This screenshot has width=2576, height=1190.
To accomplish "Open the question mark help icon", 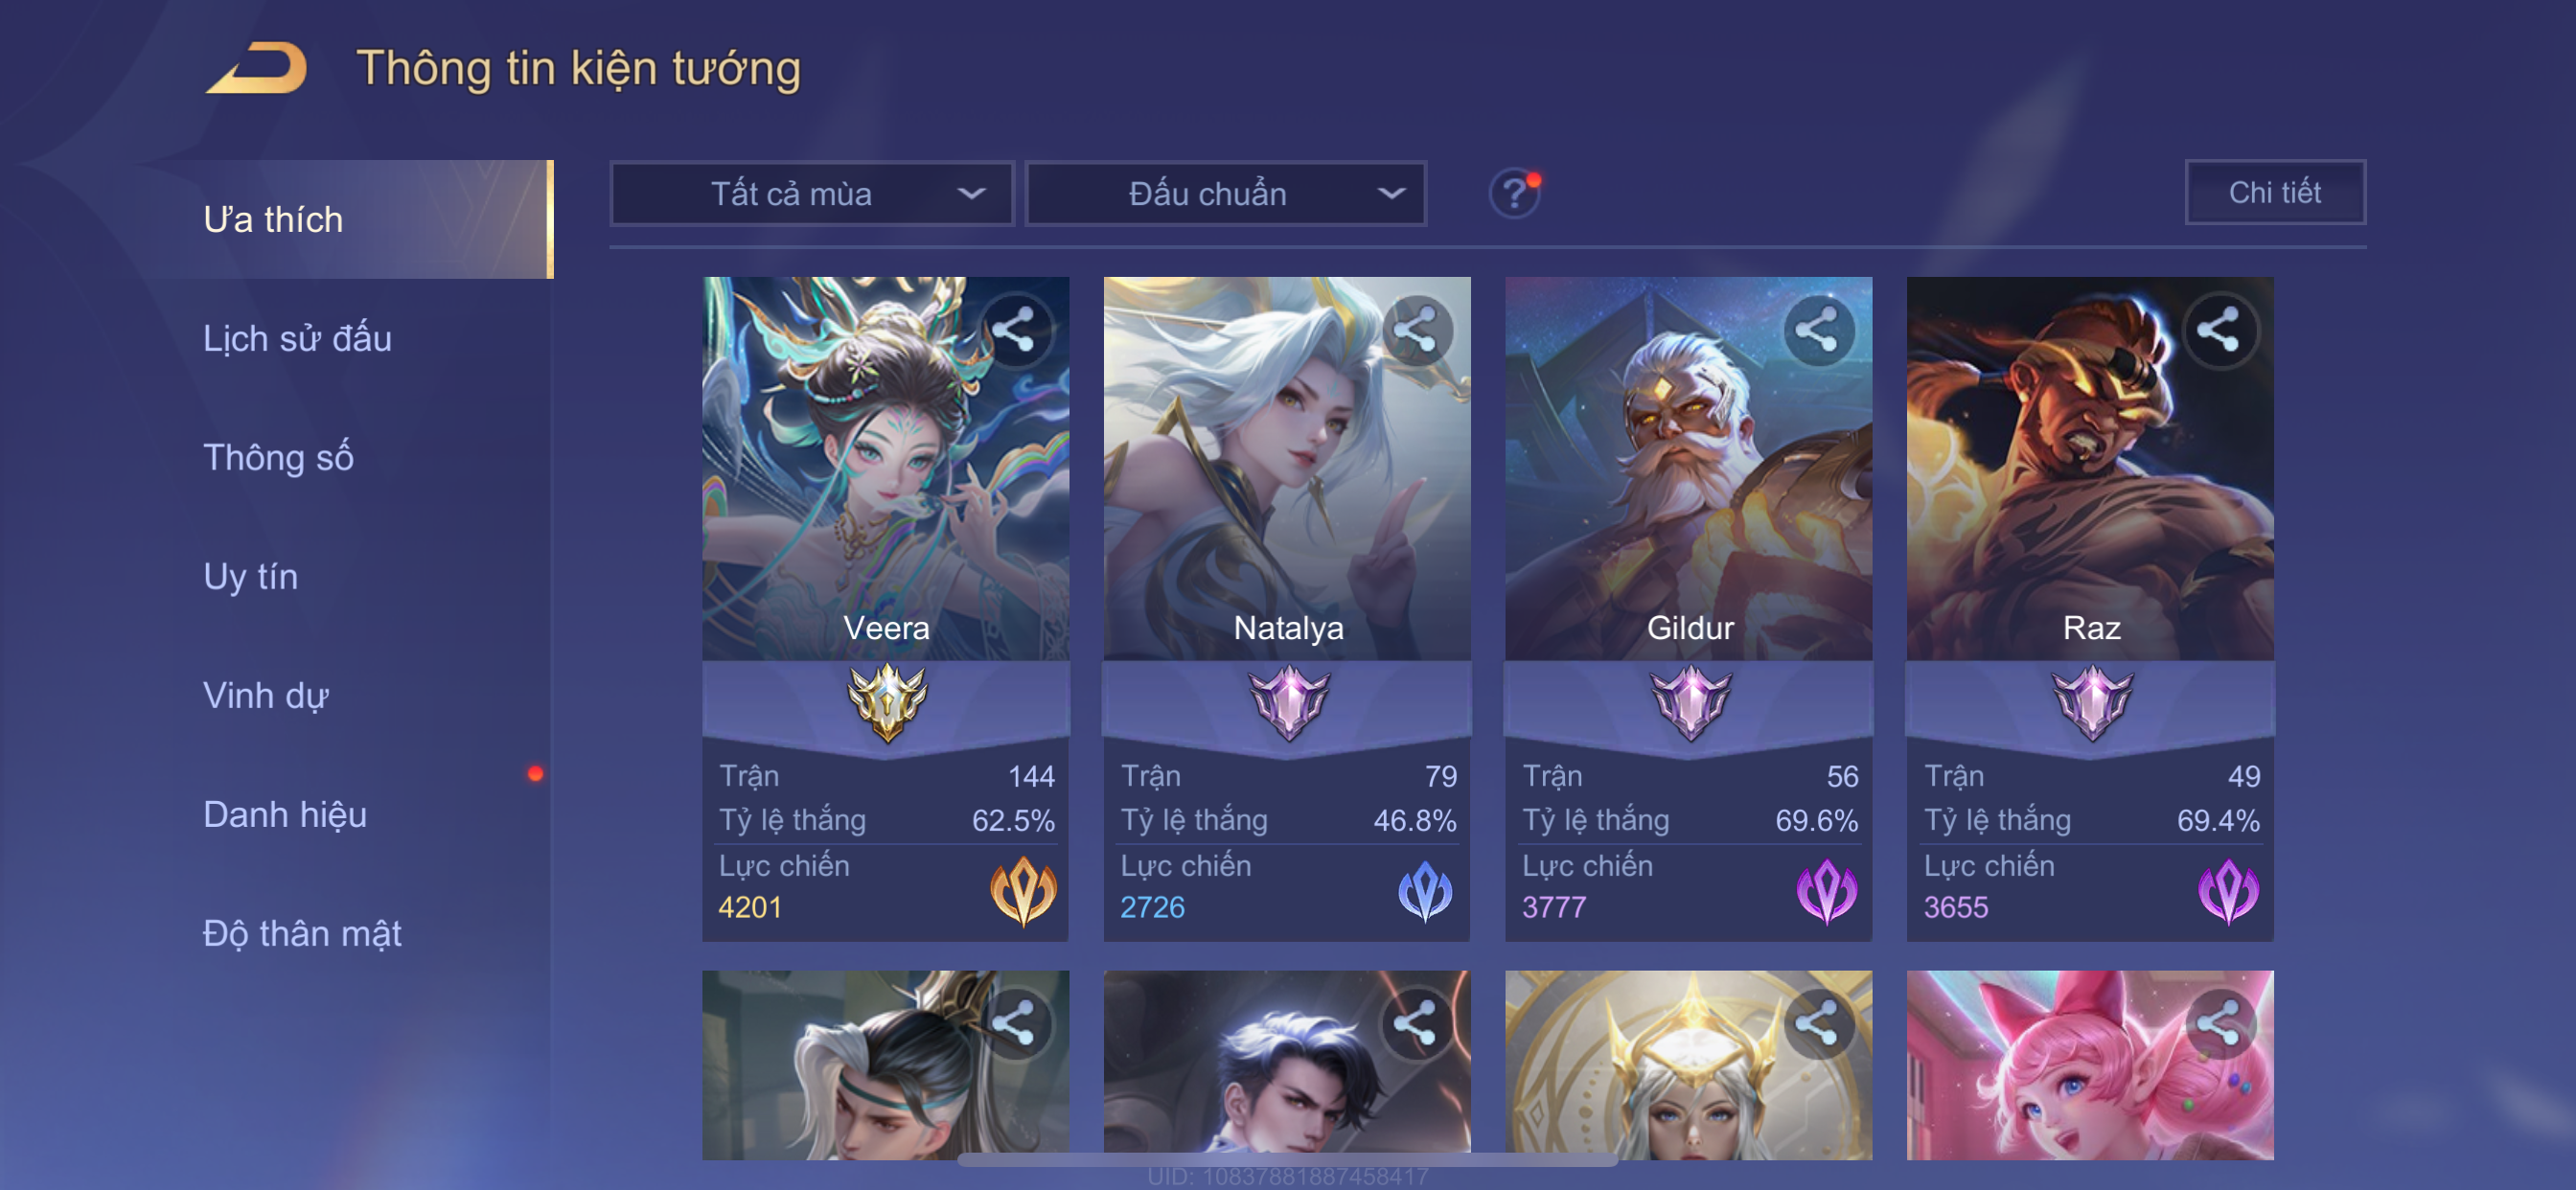I will pyautogui.click(x=1514, y=193).
